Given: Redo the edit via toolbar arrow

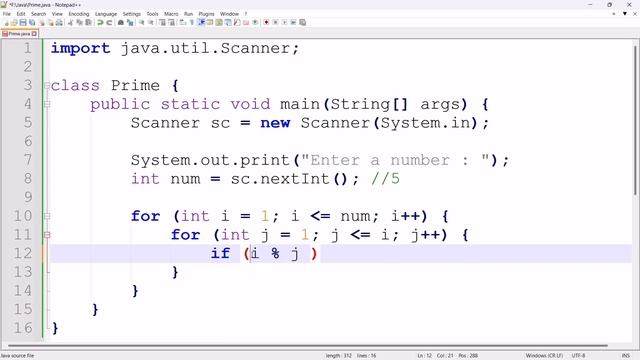Looking at the screenshot, I should point(109,22).
